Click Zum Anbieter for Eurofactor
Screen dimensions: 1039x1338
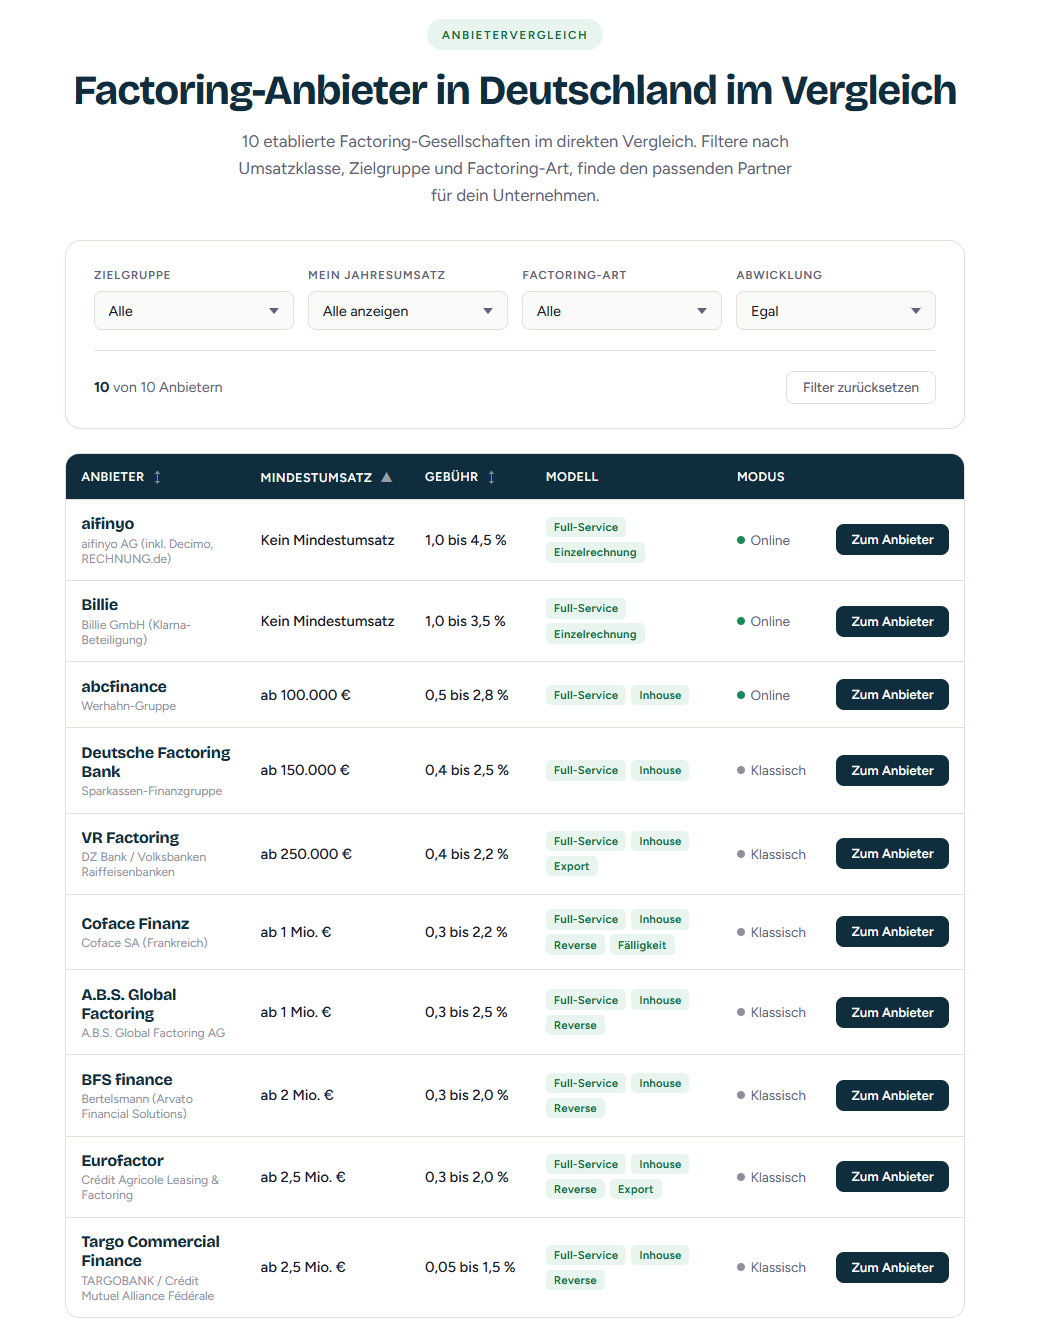[892, 1176]
